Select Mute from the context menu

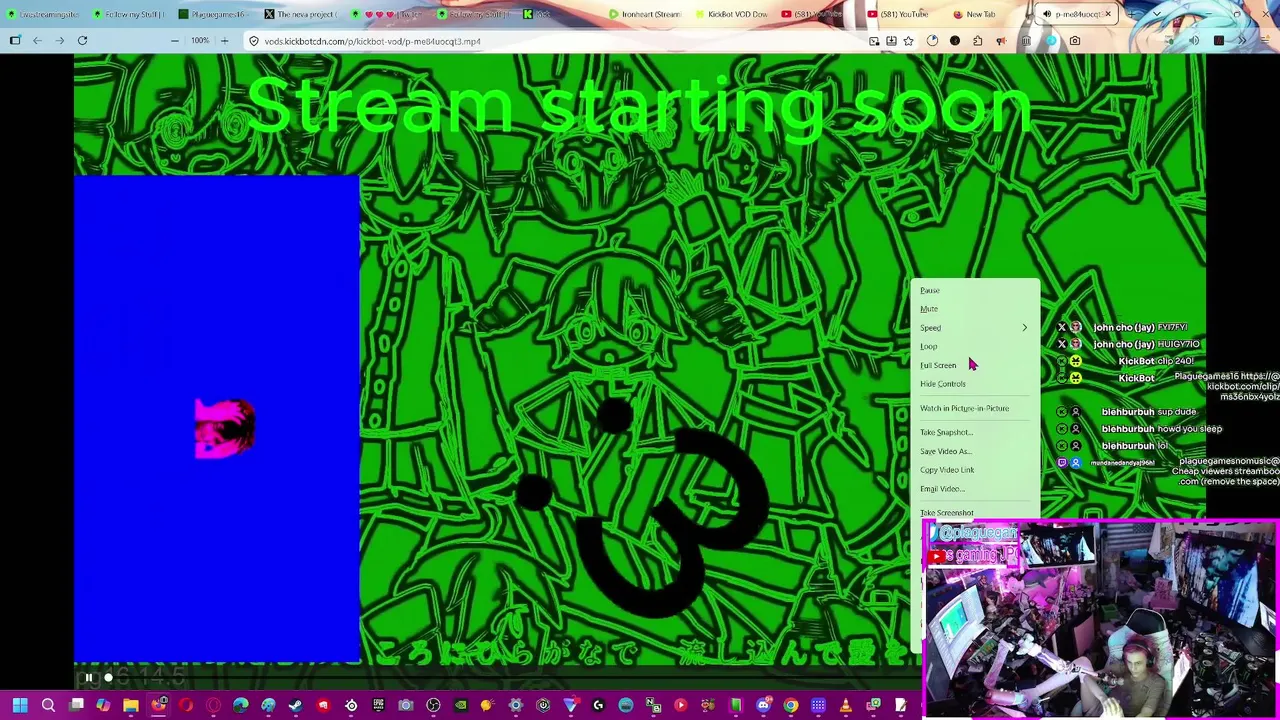[x=929, y=309]
